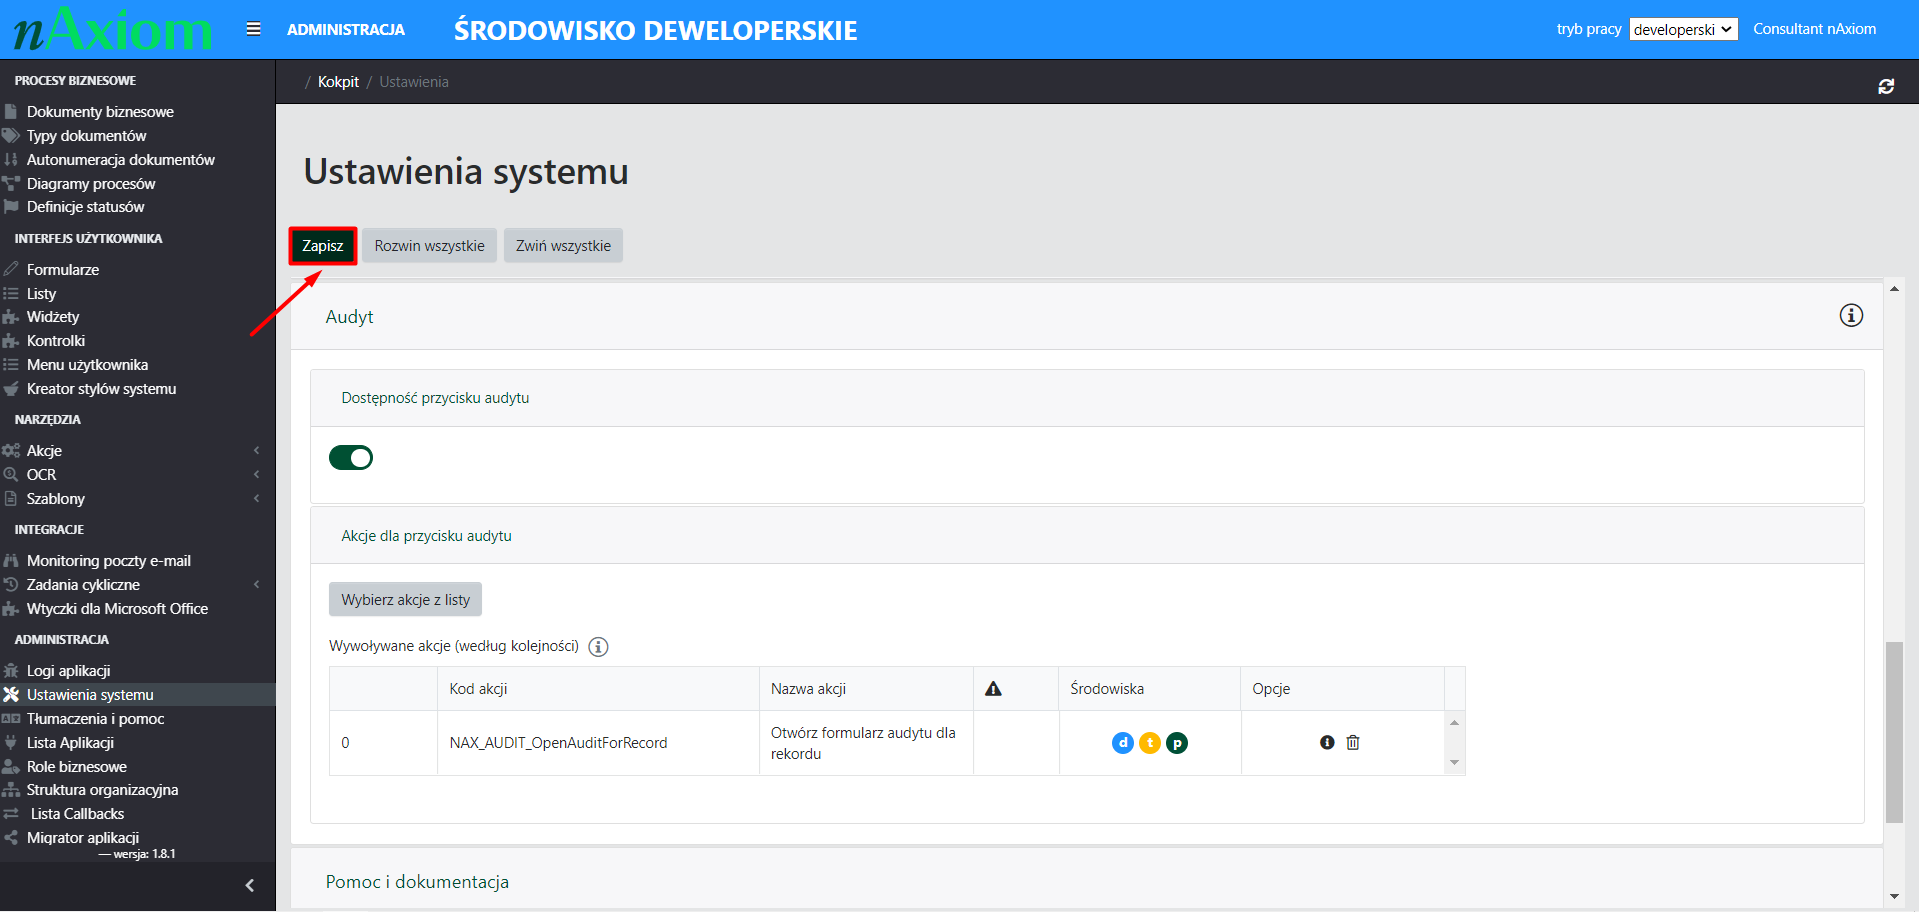The width and height of the screenshot is (1919, 912).
Task: Click the hamburger menu icon in header
Action: tap(253, 29)
